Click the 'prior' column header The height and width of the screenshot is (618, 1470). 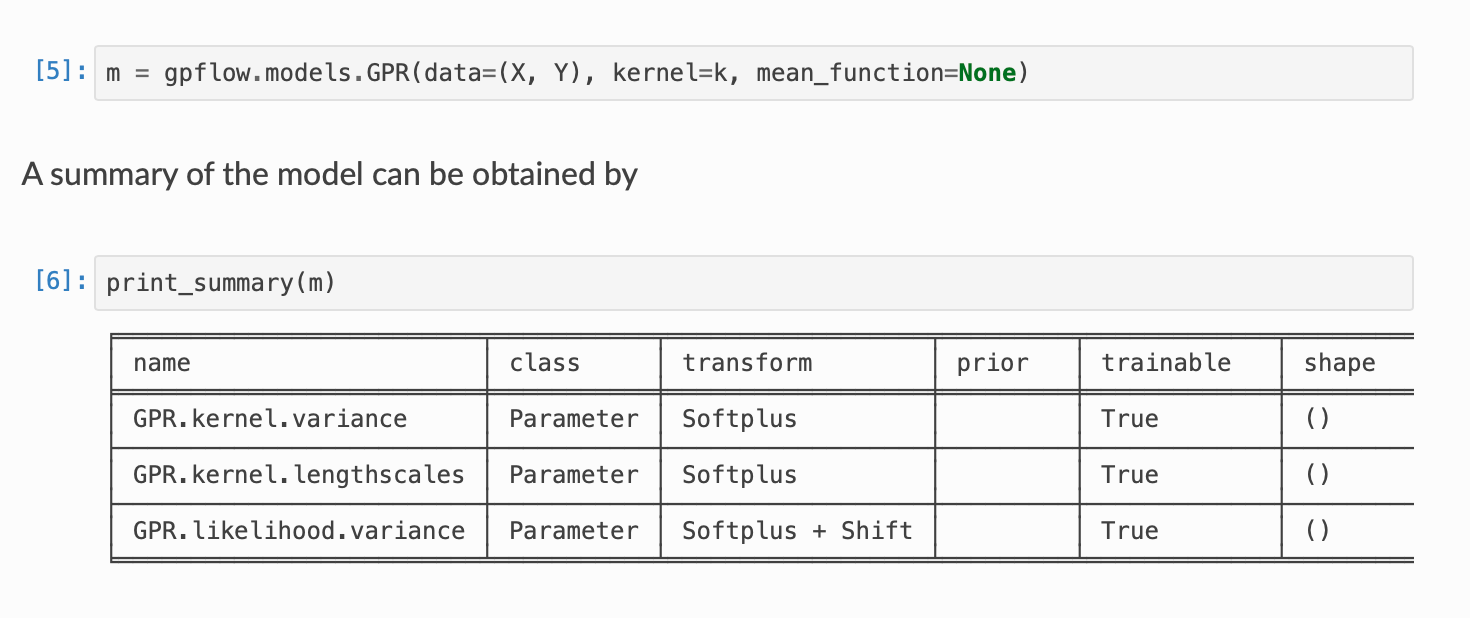[991, 363]
